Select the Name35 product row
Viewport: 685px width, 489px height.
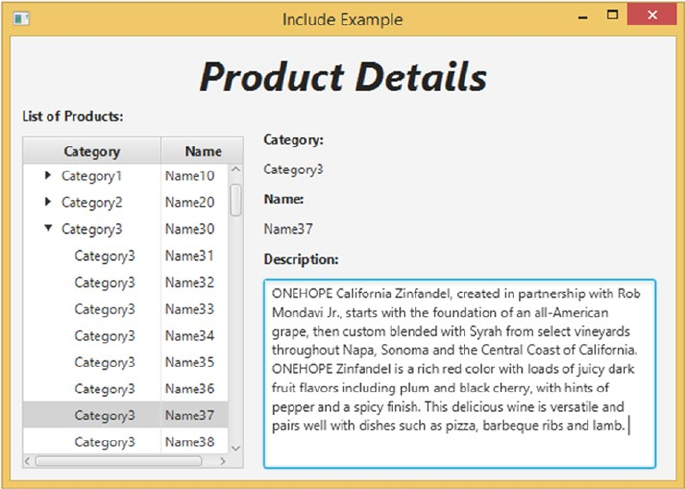tap(125, 362)
